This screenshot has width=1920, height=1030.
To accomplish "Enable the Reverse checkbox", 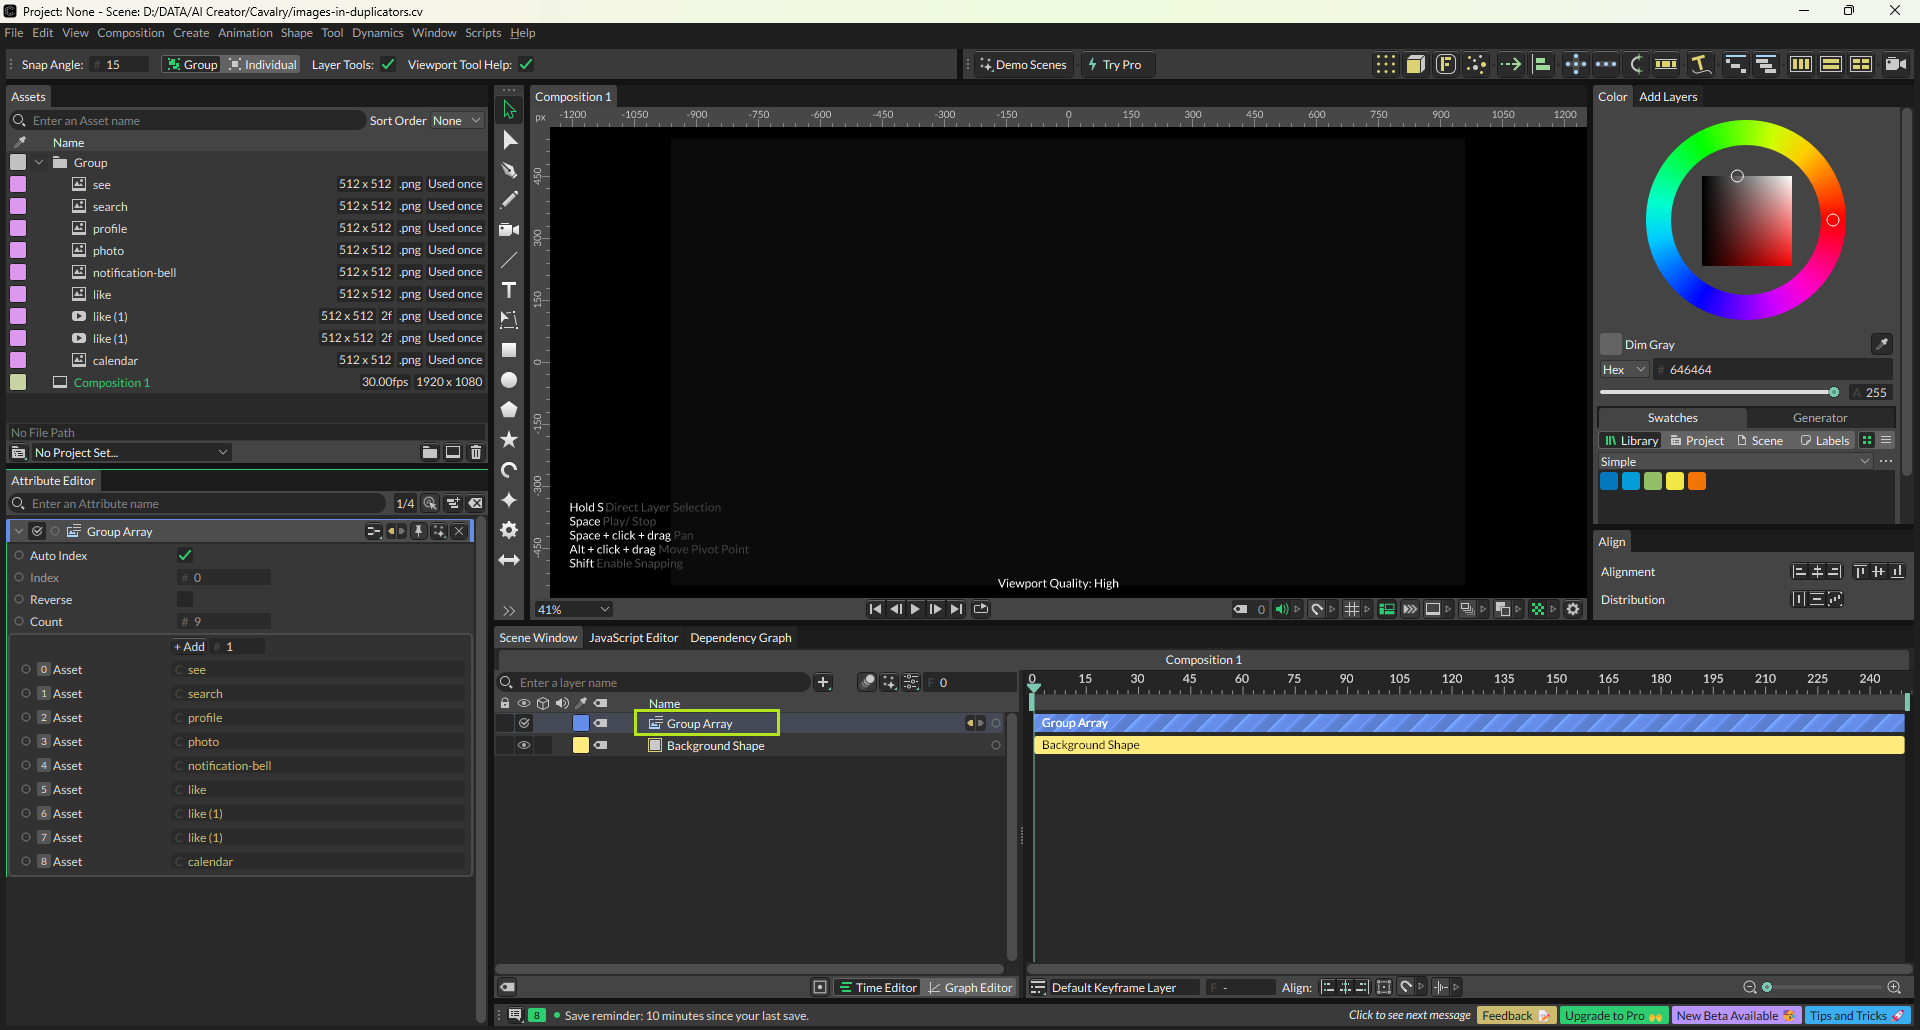I will [x=185, y=599].
